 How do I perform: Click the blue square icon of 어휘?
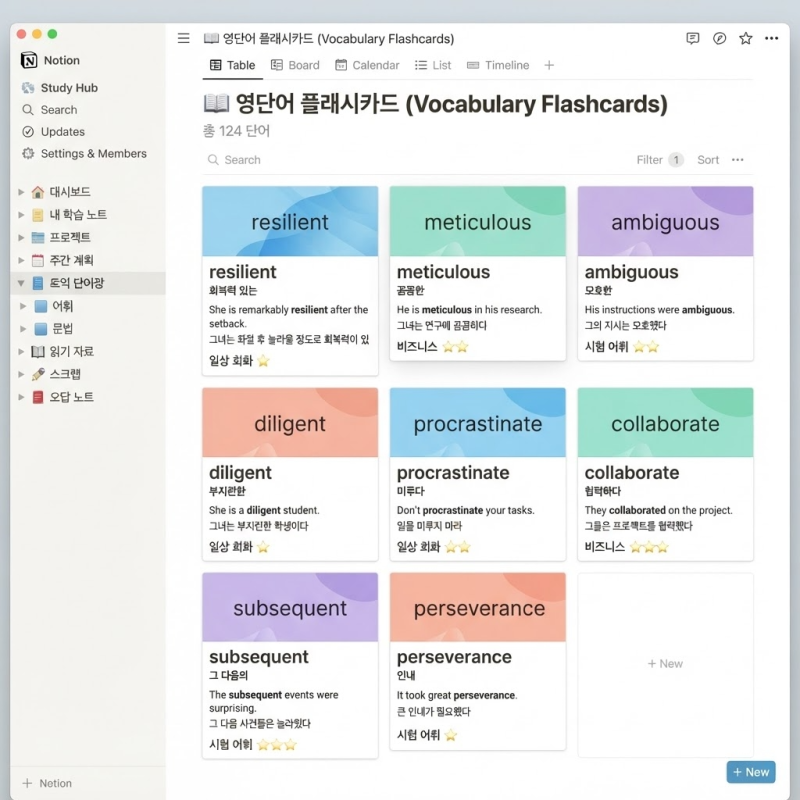(x=41, y=306)
